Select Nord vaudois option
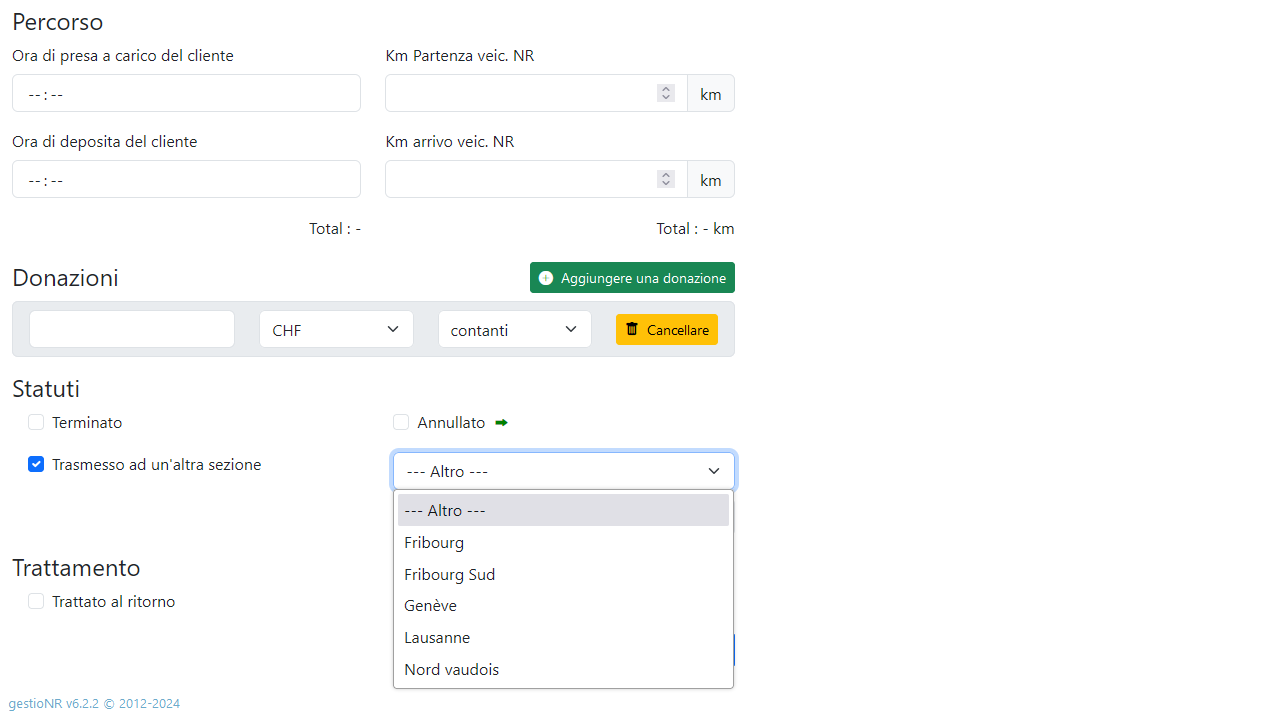This screenshot has height=720, width=1280. tap(452, 670)
